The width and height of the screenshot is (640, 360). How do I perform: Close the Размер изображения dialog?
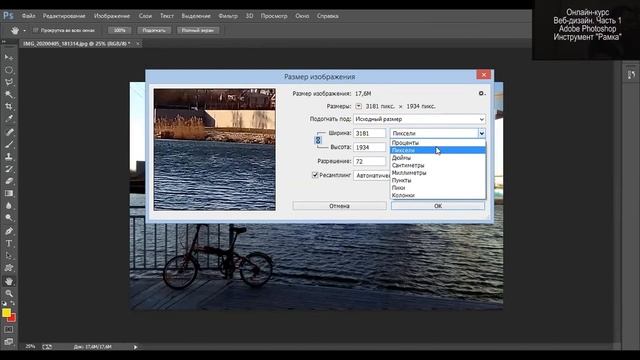pyautogui.click(x=484, y=74)
